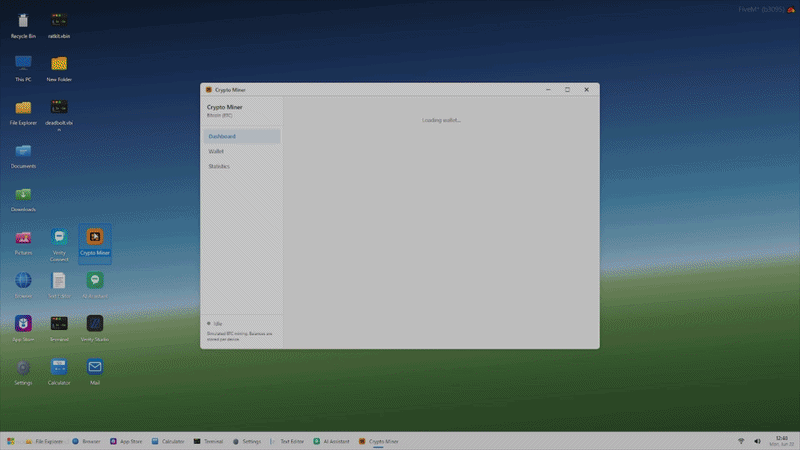Viewport: 800px width, 450px height.
Task: Click the 'Loading wallet...' text
Action: [x=441, y=120]
